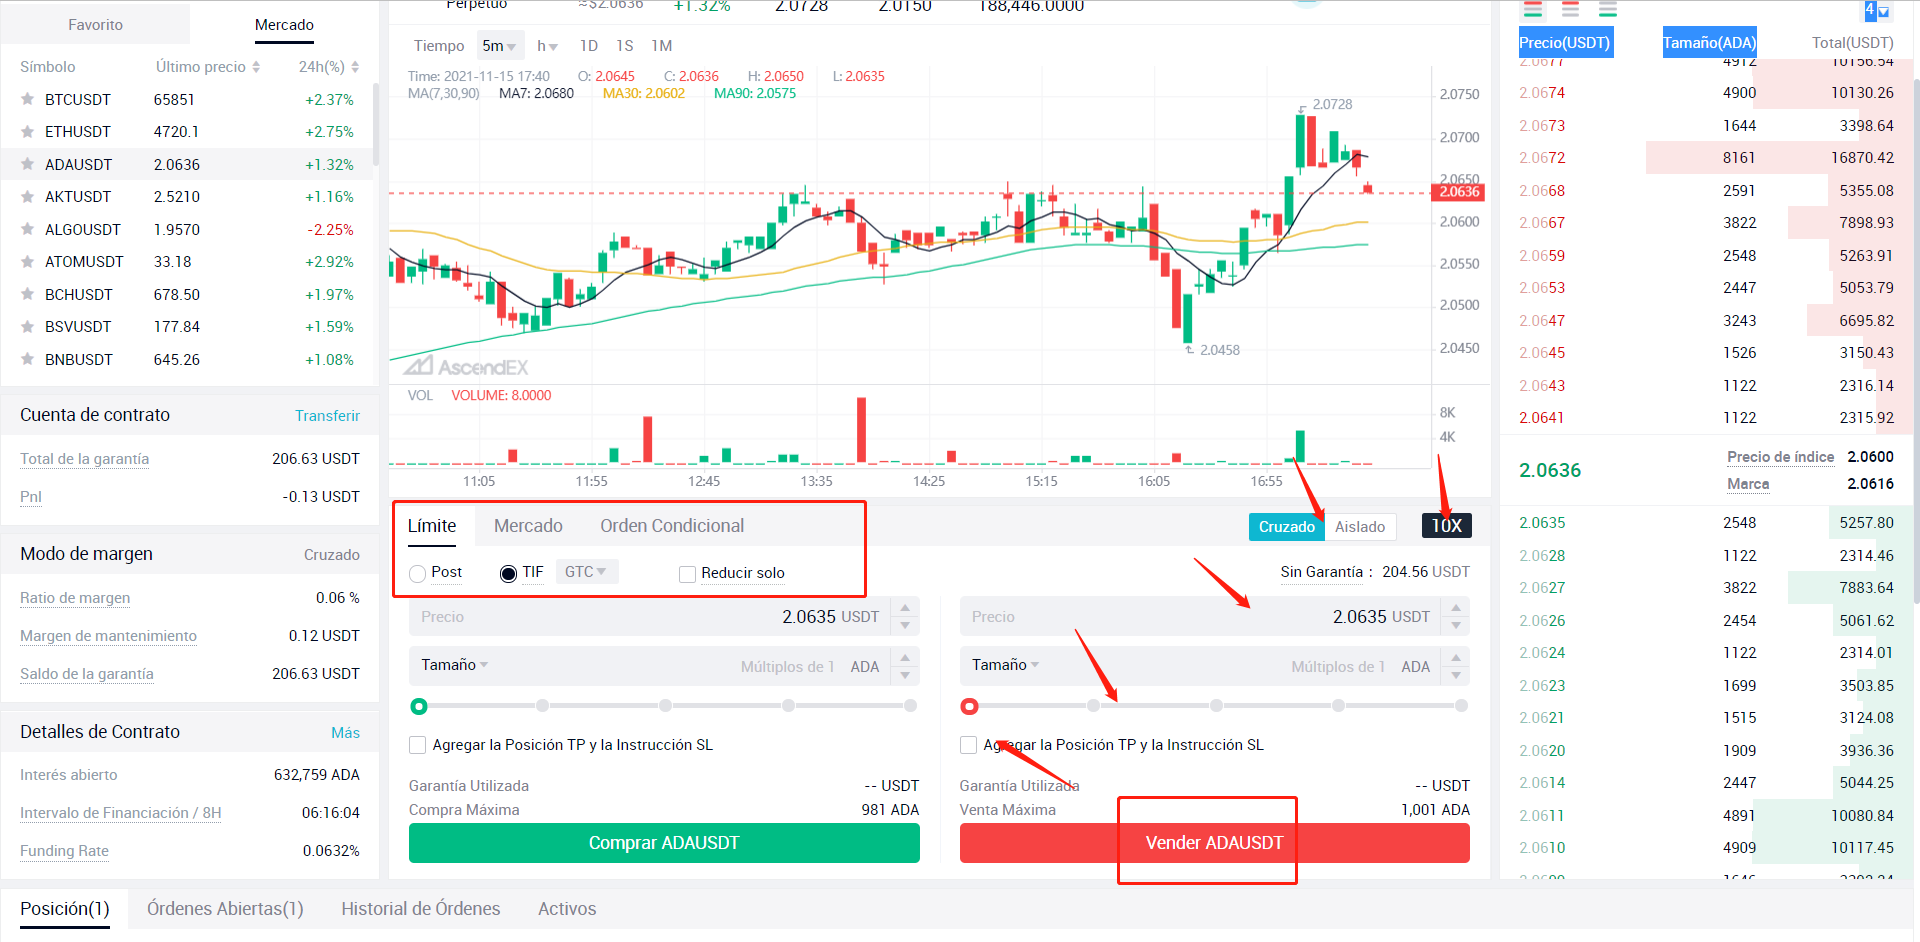Set buy slider to the 50% marker
The height and width of the screenshot is (942, 1920).
tap(665, 706)
